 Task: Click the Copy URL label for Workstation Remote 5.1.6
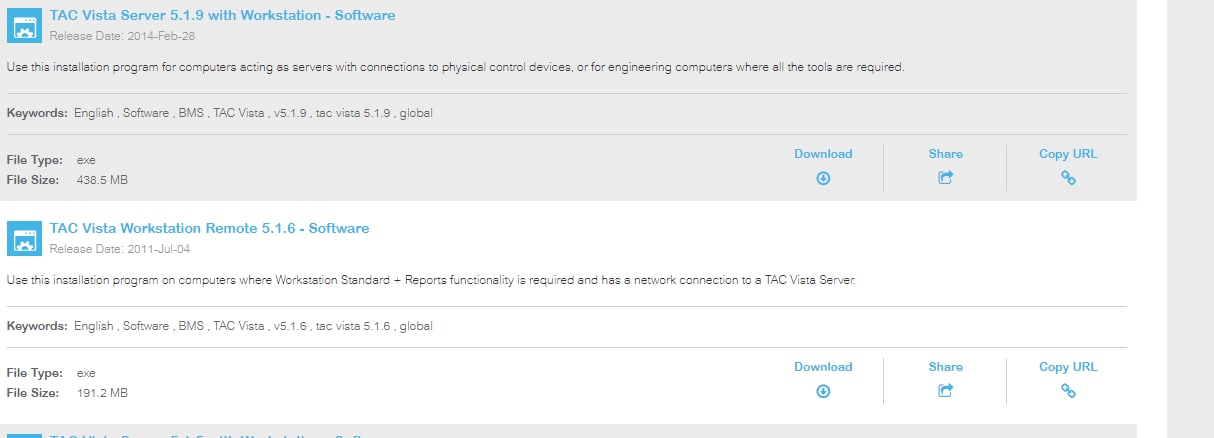[x=1068, y=367]
